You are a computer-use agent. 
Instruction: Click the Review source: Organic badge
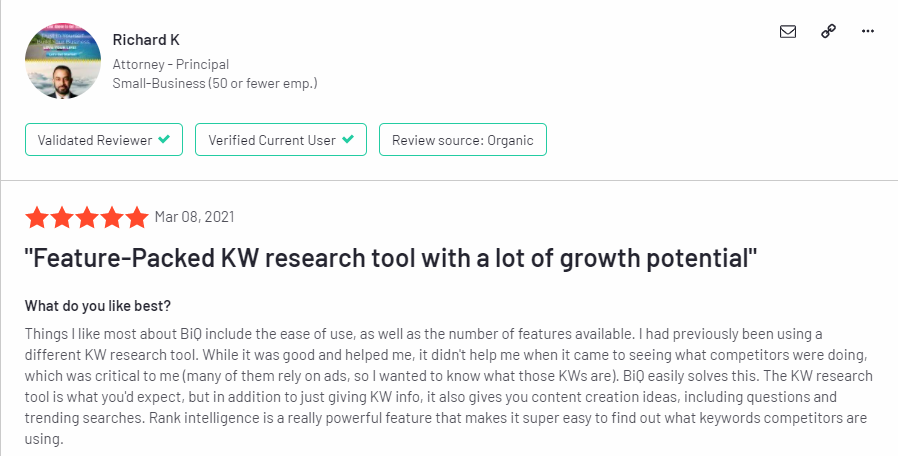[463, 139]
